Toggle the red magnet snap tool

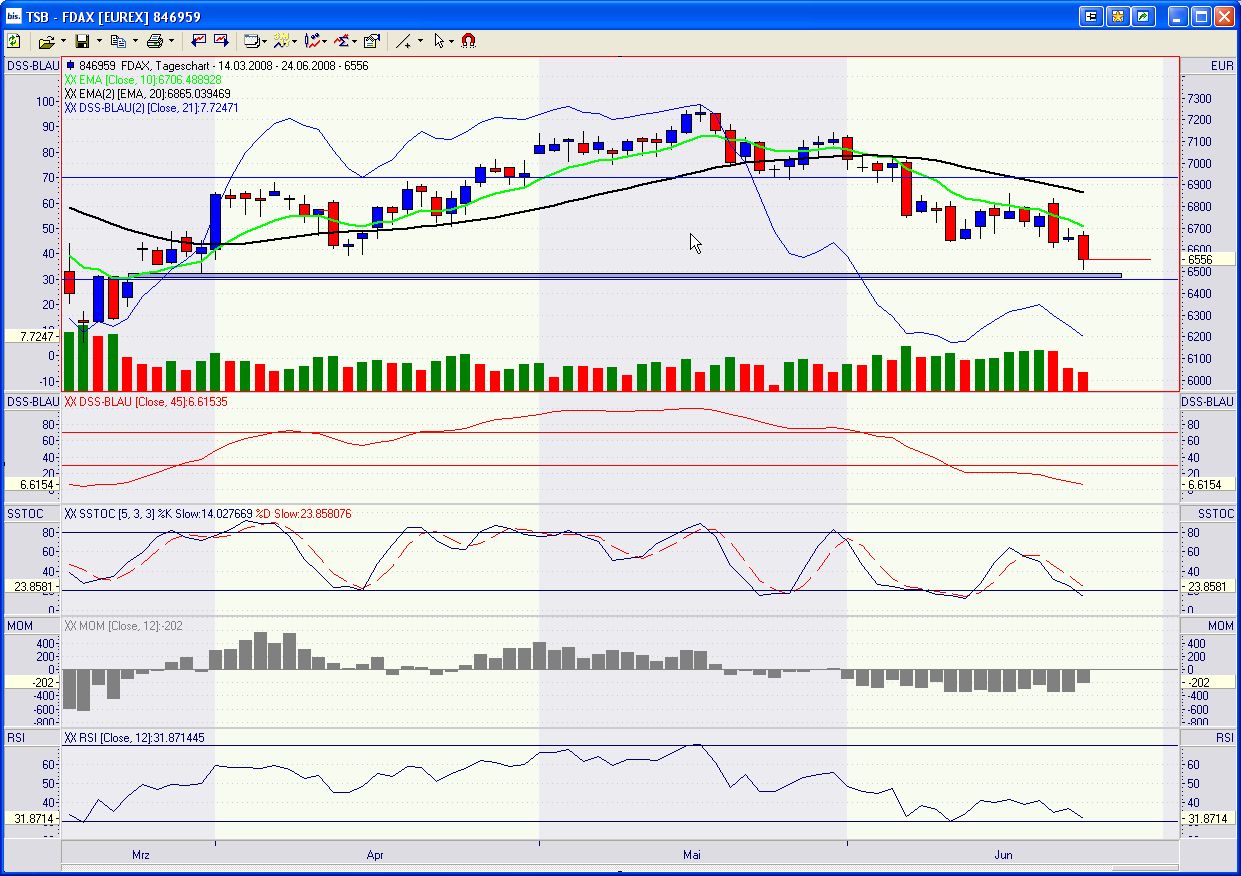[468, 41]
